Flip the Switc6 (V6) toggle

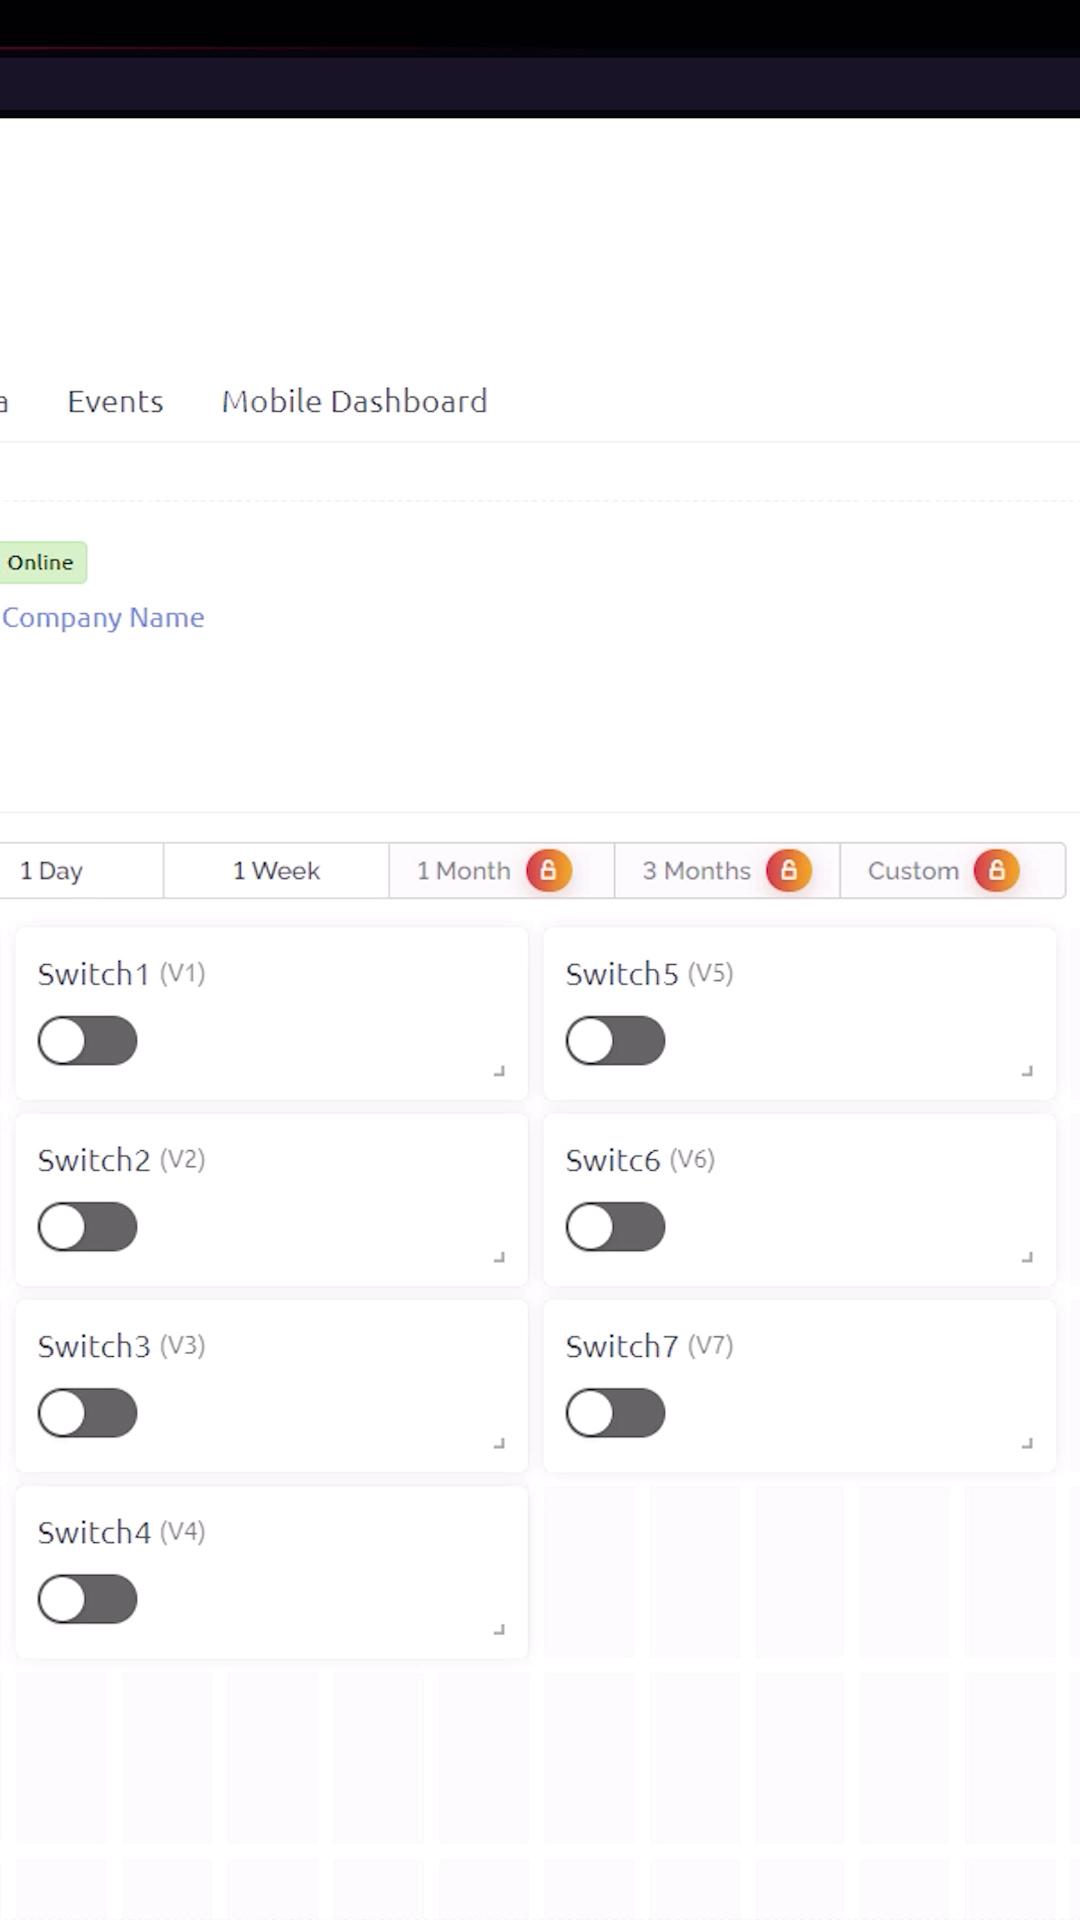pyautogui.click(x=615, y=1227)
